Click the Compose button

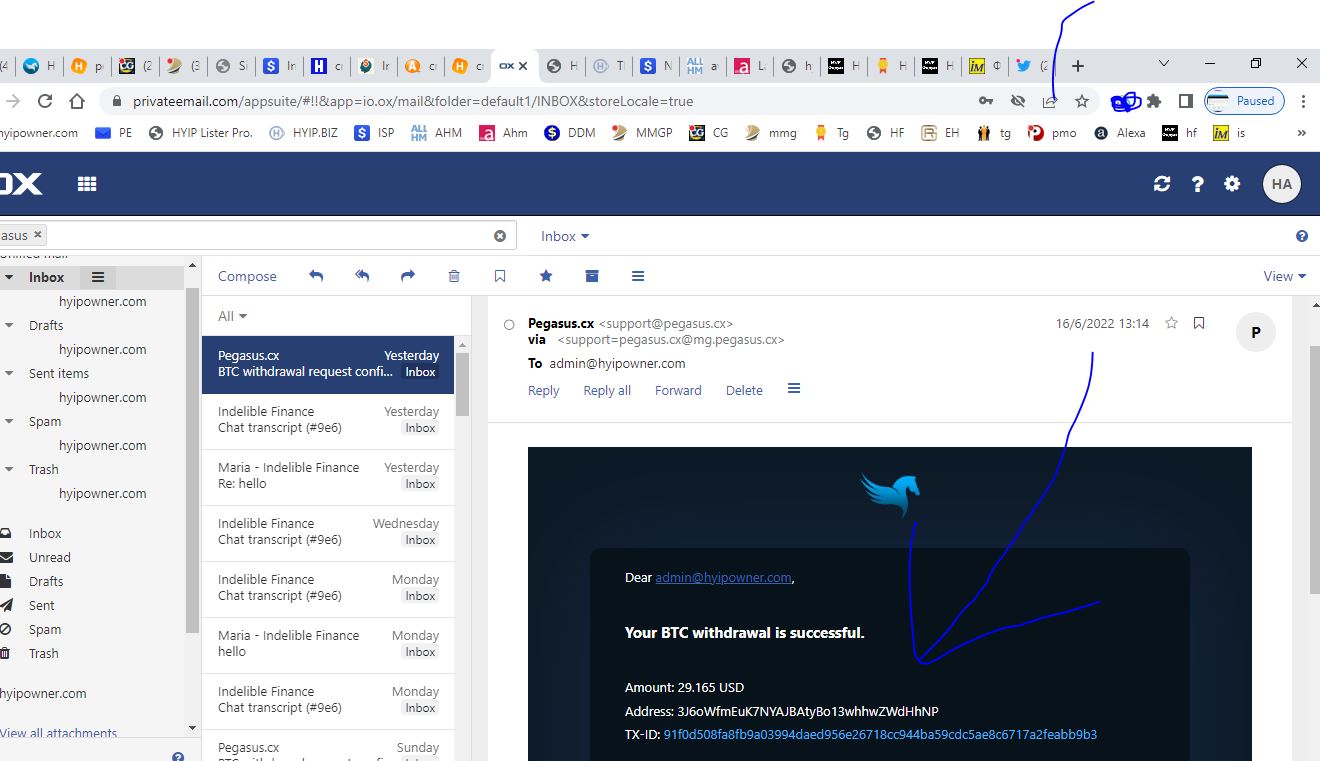click(247, 276)
